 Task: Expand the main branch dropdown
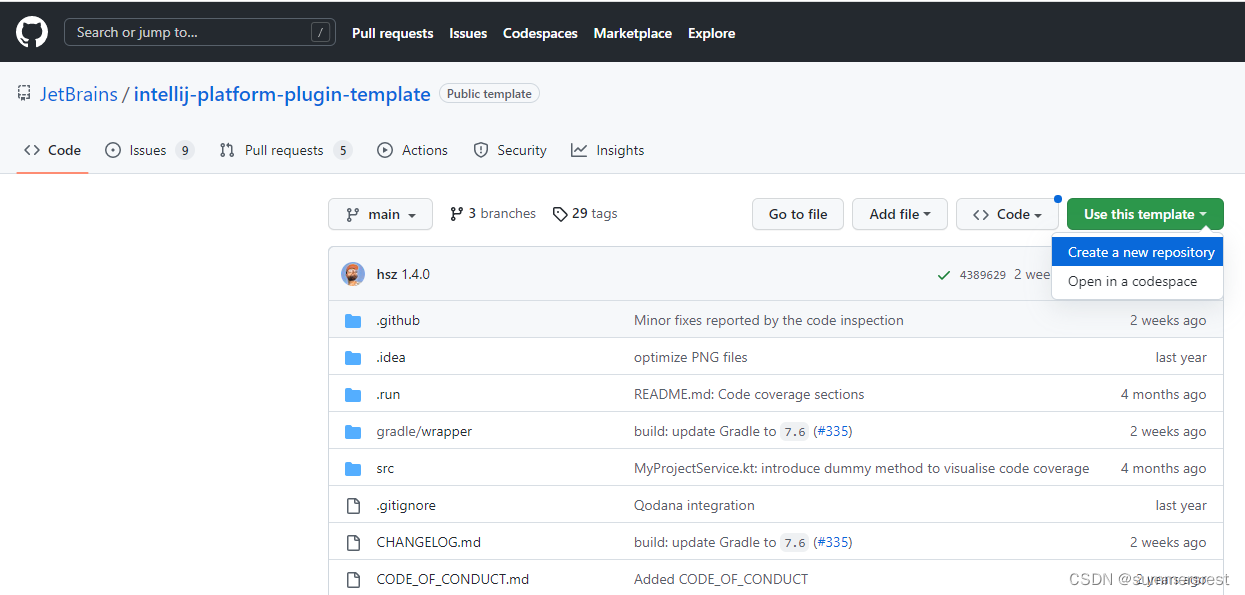(x=380, y=213)
